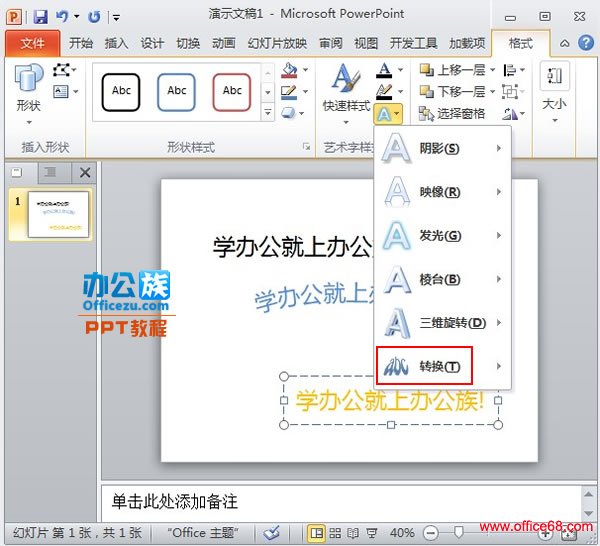
Task: Open the Customize Quick Access Toolbar dropdown
Action: click(117, 17)
